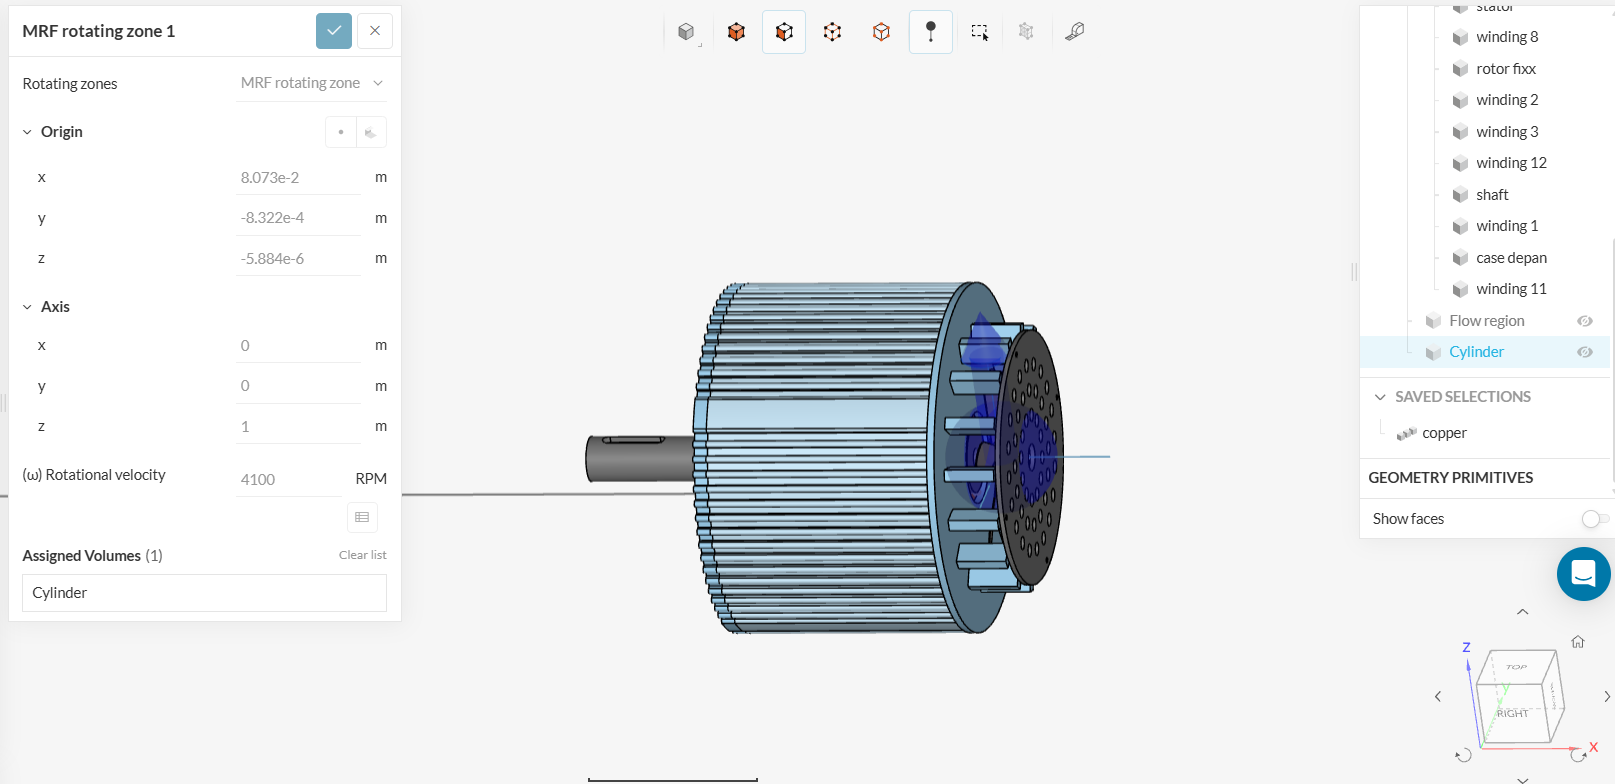Edit the Axis y value field
Viewport: 1615px width, 784px height.
tap(298, 386)
